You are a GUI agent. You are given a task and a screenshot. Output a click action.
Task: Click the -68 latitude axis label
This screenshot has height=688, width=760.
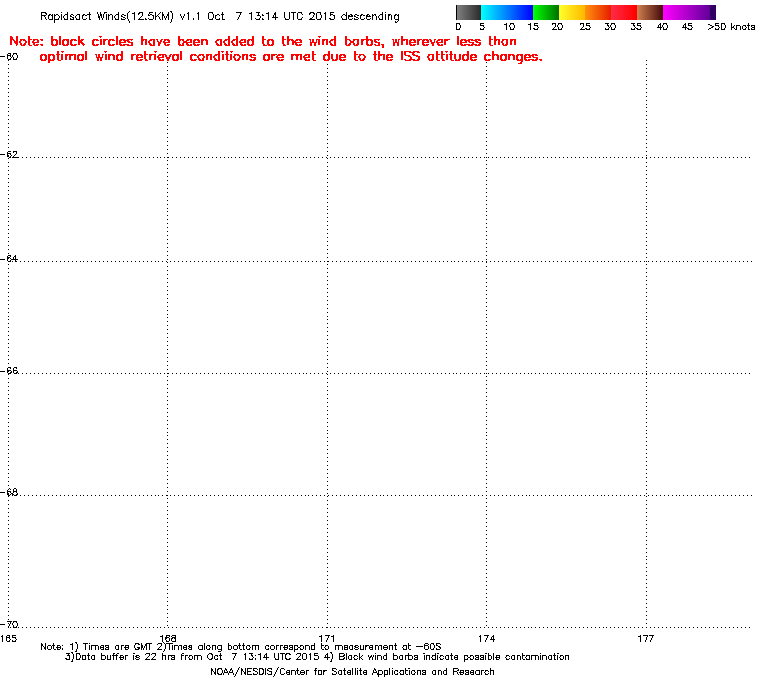(9, 492)
